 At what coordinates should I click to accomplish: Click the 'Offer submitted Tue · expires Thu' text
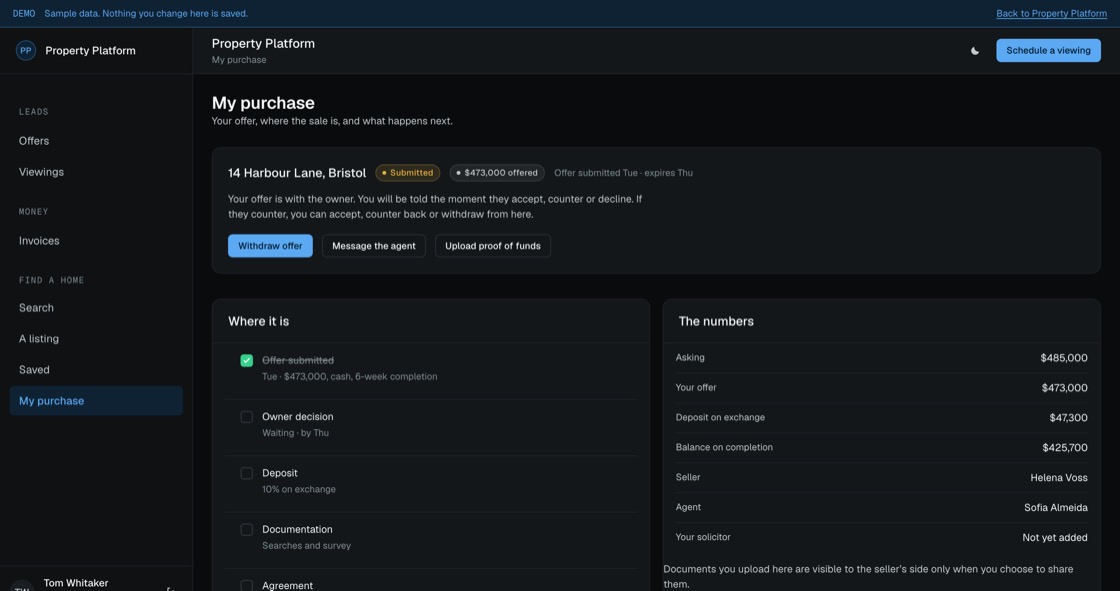pyautogui.click(x=623, y=173)
